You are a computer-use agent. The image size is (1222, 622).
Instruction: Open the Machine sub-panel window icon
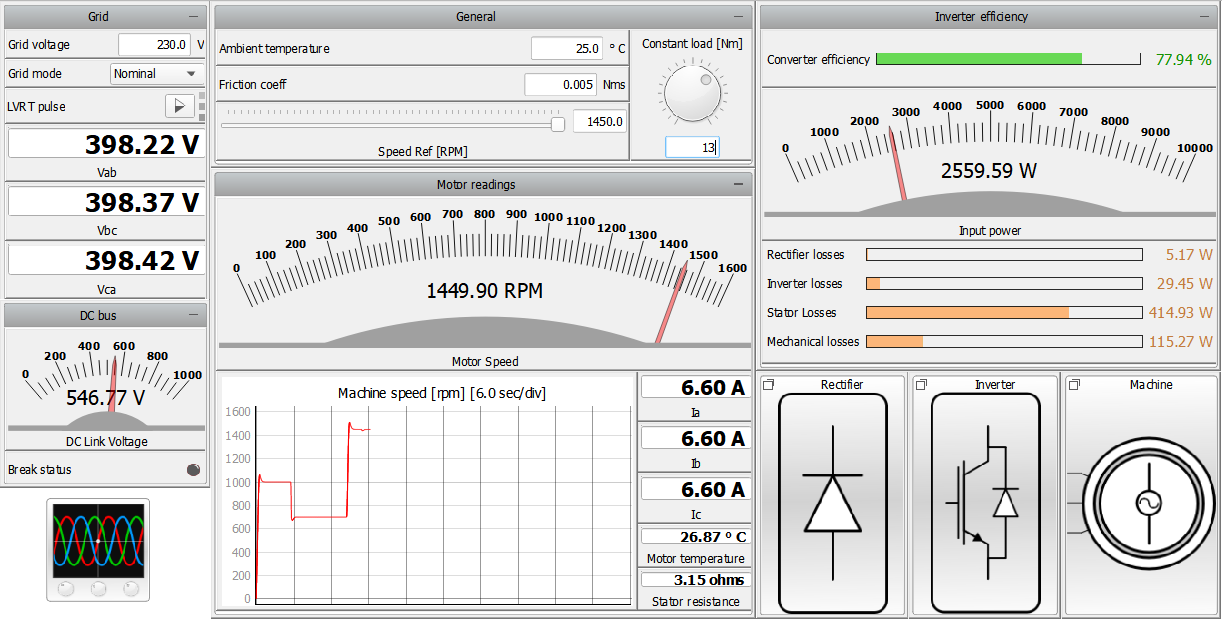(x=1074, y=385)
